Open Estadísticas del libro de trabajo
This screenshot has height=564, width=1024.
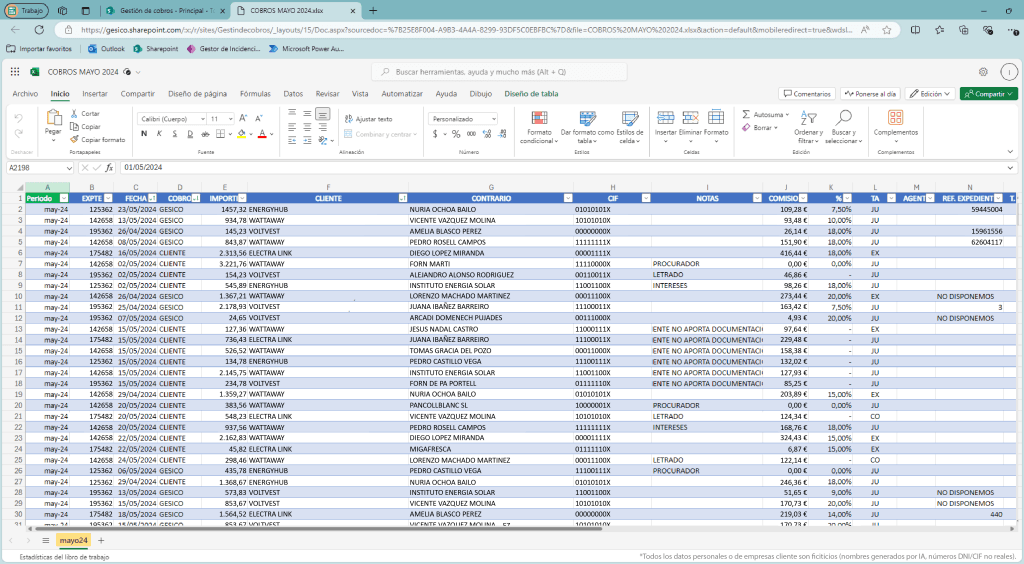tap(64, 557)
